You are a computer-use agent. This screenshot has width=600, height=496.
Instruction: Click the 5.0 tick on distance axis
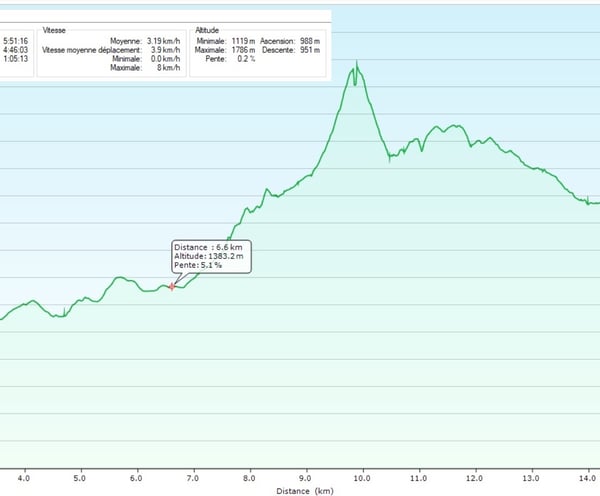tap(80, 478)
